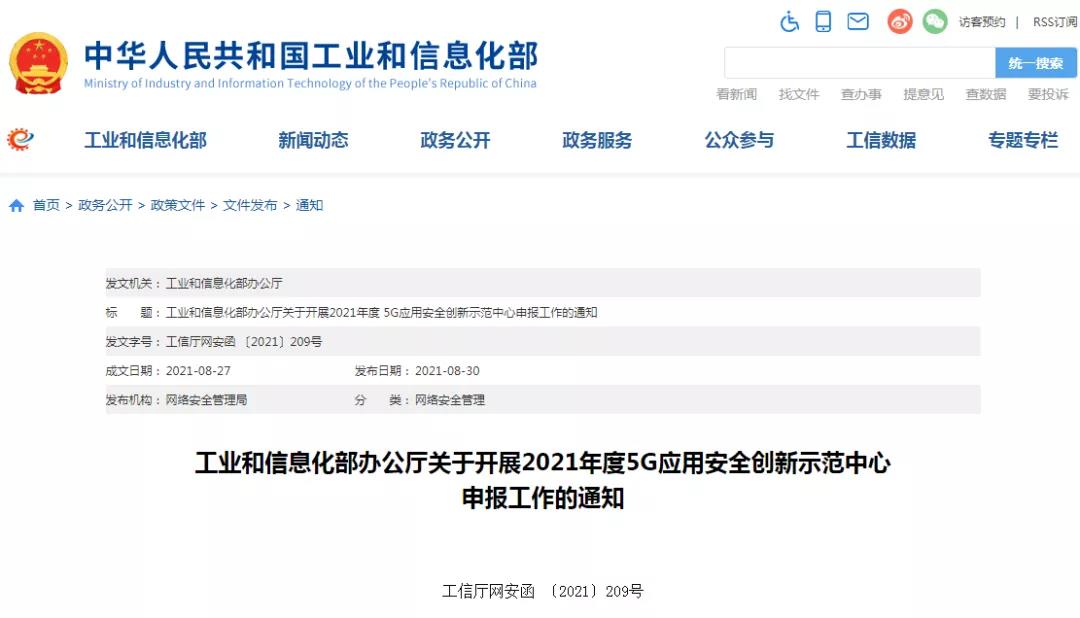Open the 要投诉 complaint link

(1047, 94)
